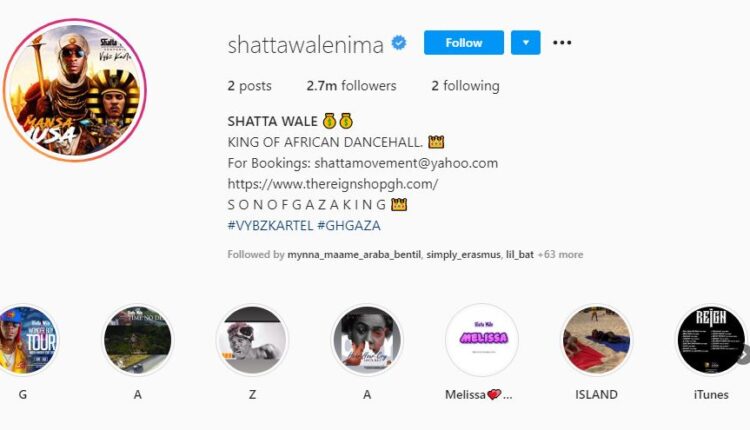
Task: Open the #GHGAZA hashtag
Action: click(x=349, y=225)
